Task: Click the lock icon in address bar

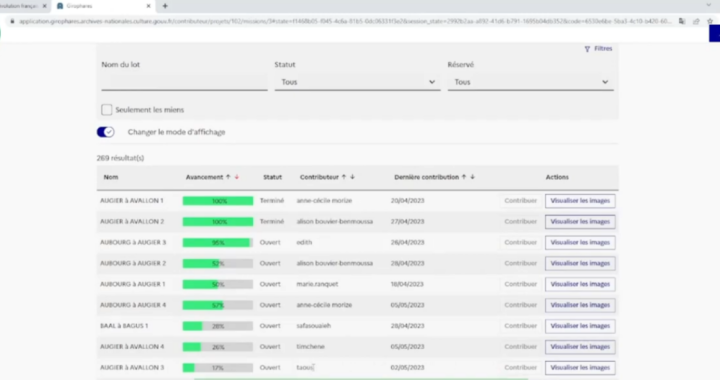Action: click(12, 21)
